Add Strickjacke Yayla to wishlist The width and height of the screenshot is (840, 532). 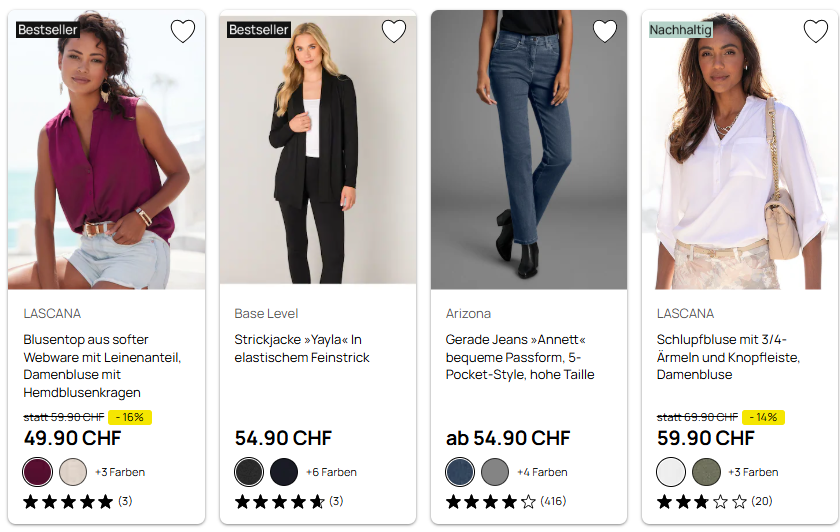(x=394, y=32)
